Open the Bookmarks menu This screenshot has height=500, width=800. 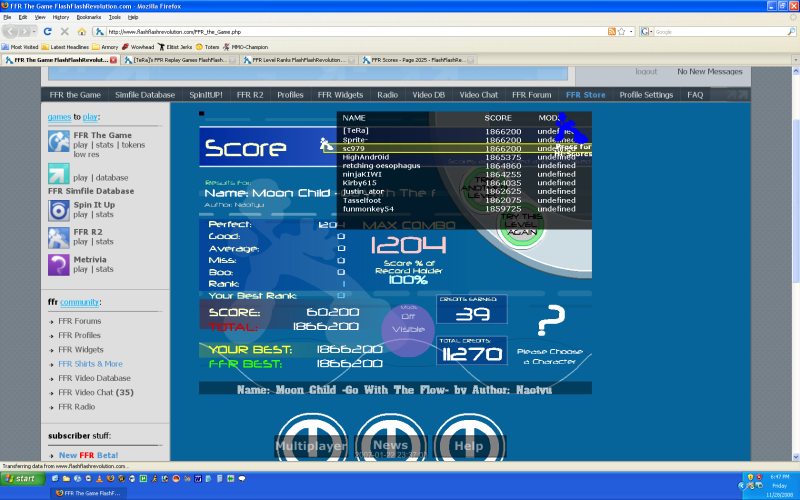[x=88, y=17]
